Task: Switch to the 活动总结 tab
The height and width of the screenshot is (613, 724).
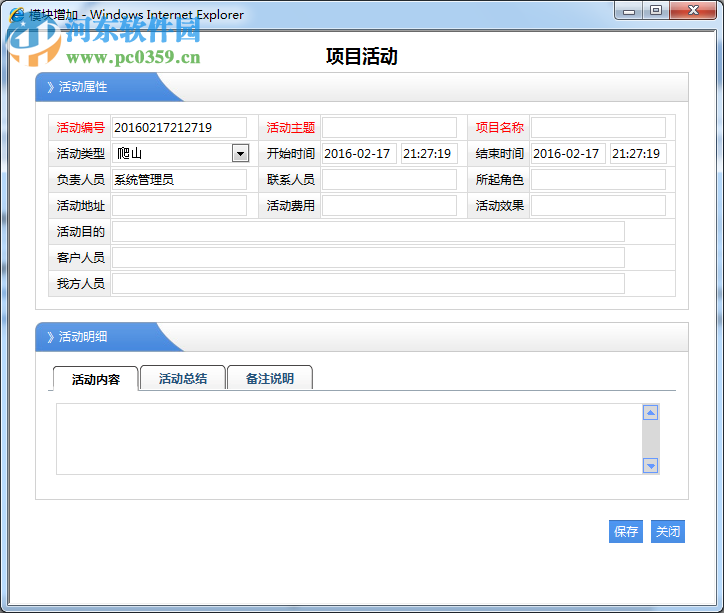Action: coord(183,378)
